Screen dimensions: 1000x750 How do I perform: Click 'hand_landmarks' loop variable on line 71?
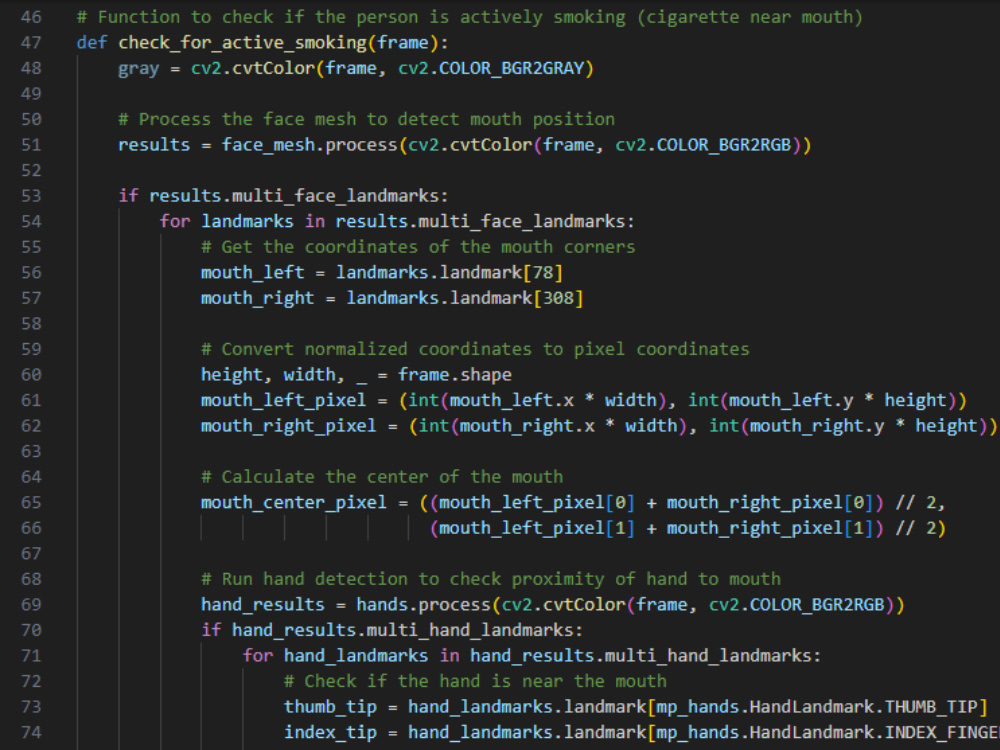[x=356, y=656]
